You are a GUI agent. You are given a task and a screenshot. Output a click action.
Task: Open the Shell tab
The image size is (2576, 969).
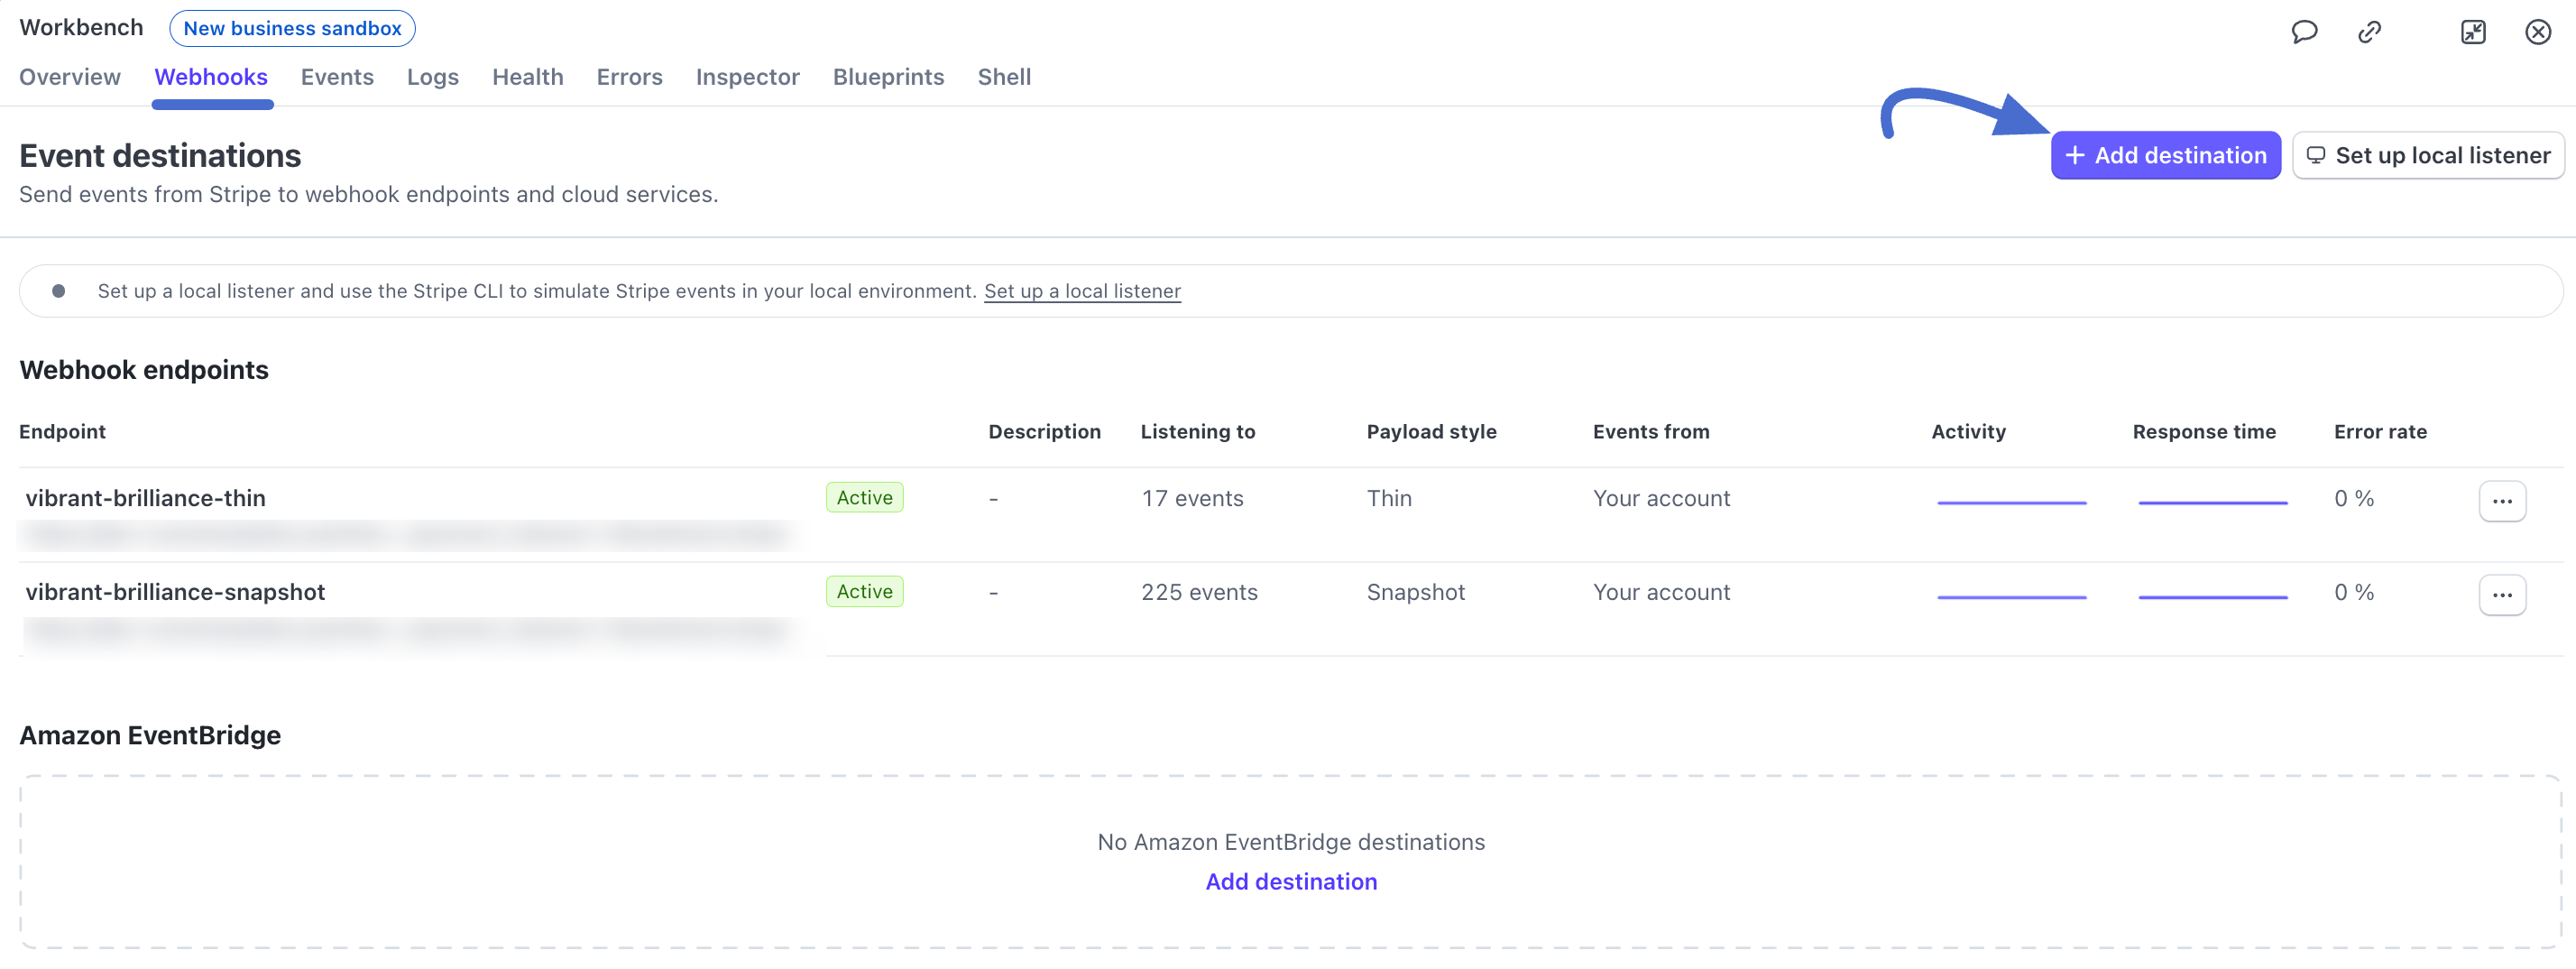(x=1004, y=77)
